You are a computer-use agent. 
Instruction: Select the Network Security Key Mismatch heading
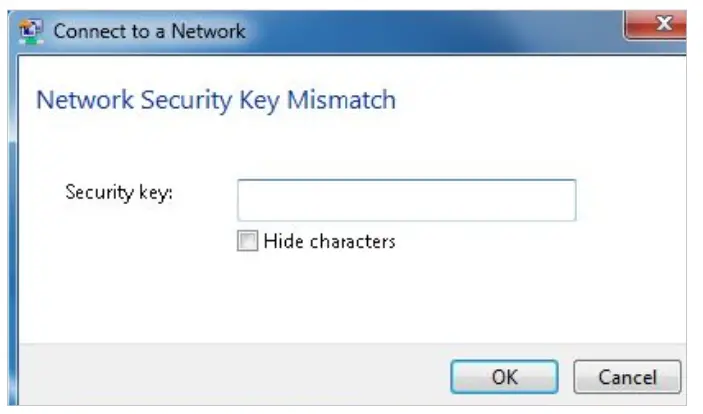[215, 100]
